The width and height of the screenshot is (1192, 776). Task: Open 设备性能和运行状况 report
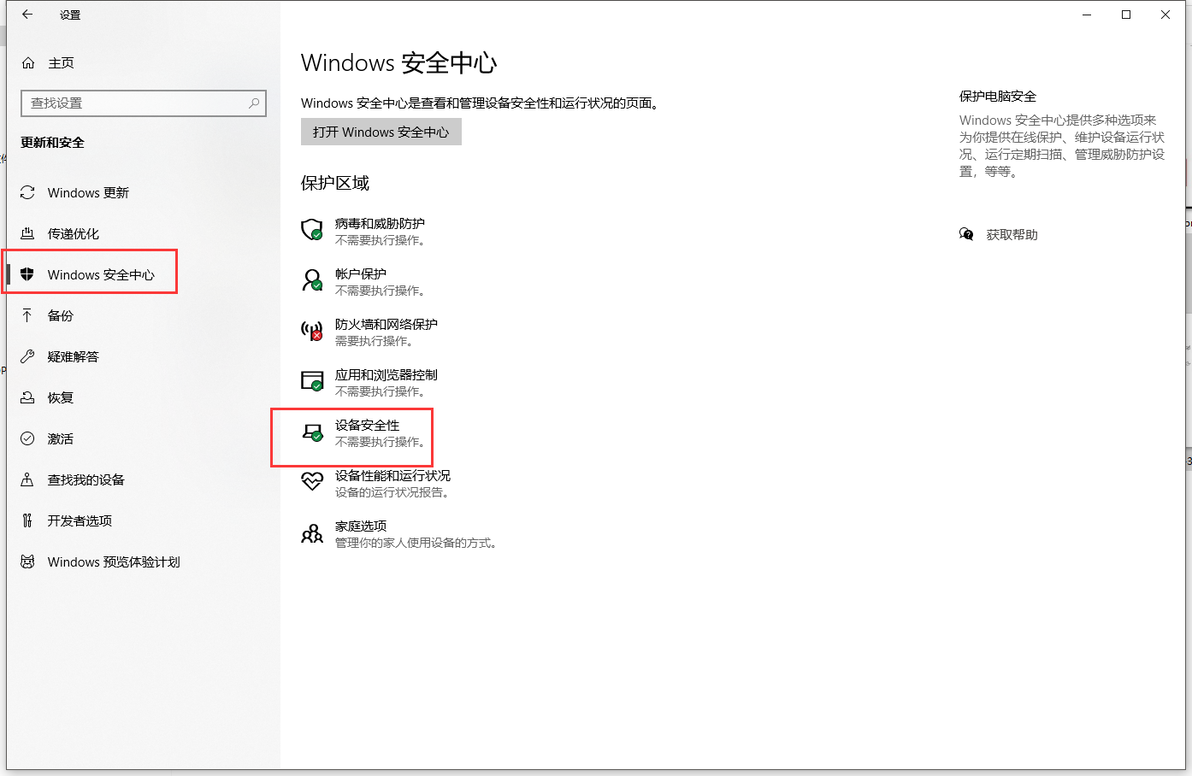[376, 483]
